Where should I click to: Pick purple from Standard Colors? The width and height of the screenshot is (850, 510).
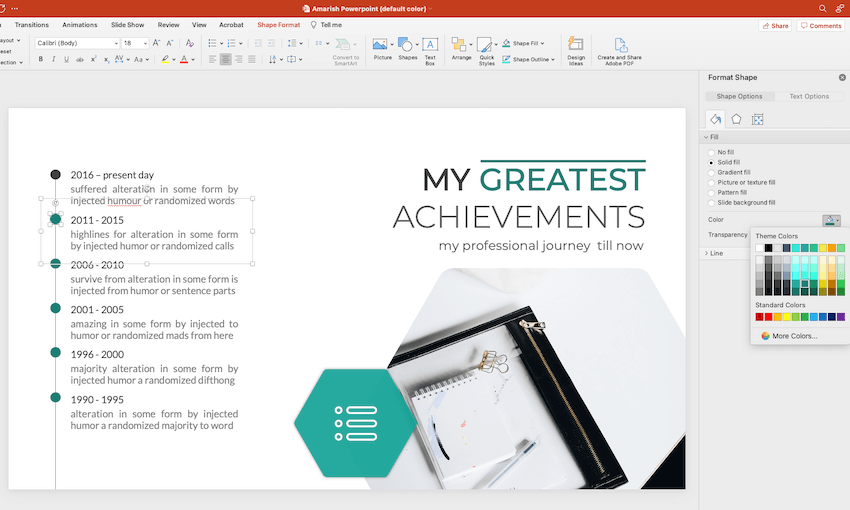click(x=841, y=317)
